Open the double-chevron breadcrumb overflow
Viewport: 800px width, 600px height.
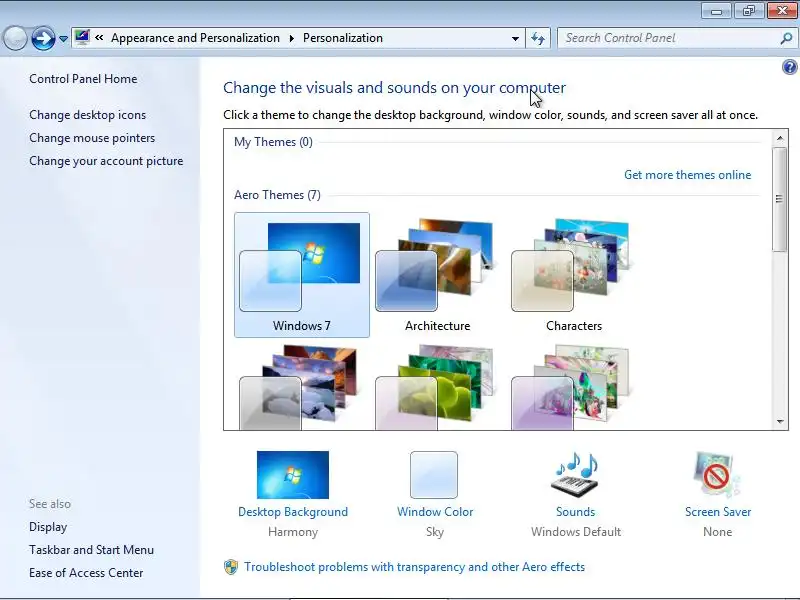coord(99,38)
